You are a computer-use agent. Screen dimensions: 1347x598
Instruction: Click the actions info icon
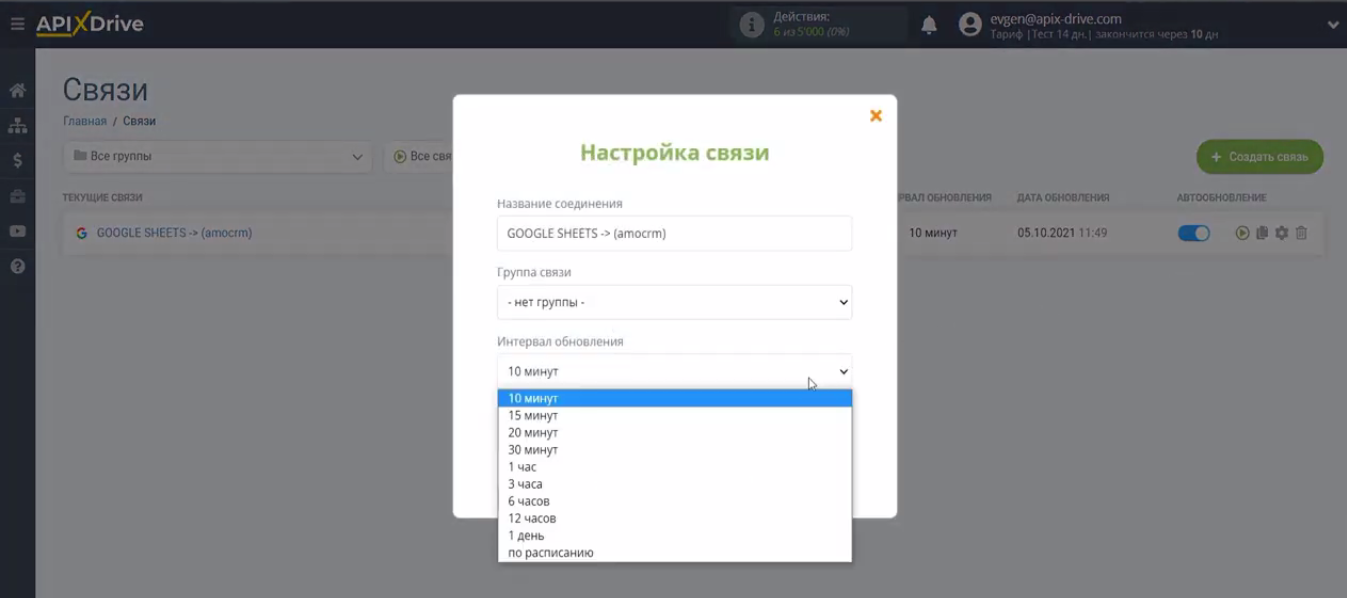pyautogui.click(x=752, y=25)
